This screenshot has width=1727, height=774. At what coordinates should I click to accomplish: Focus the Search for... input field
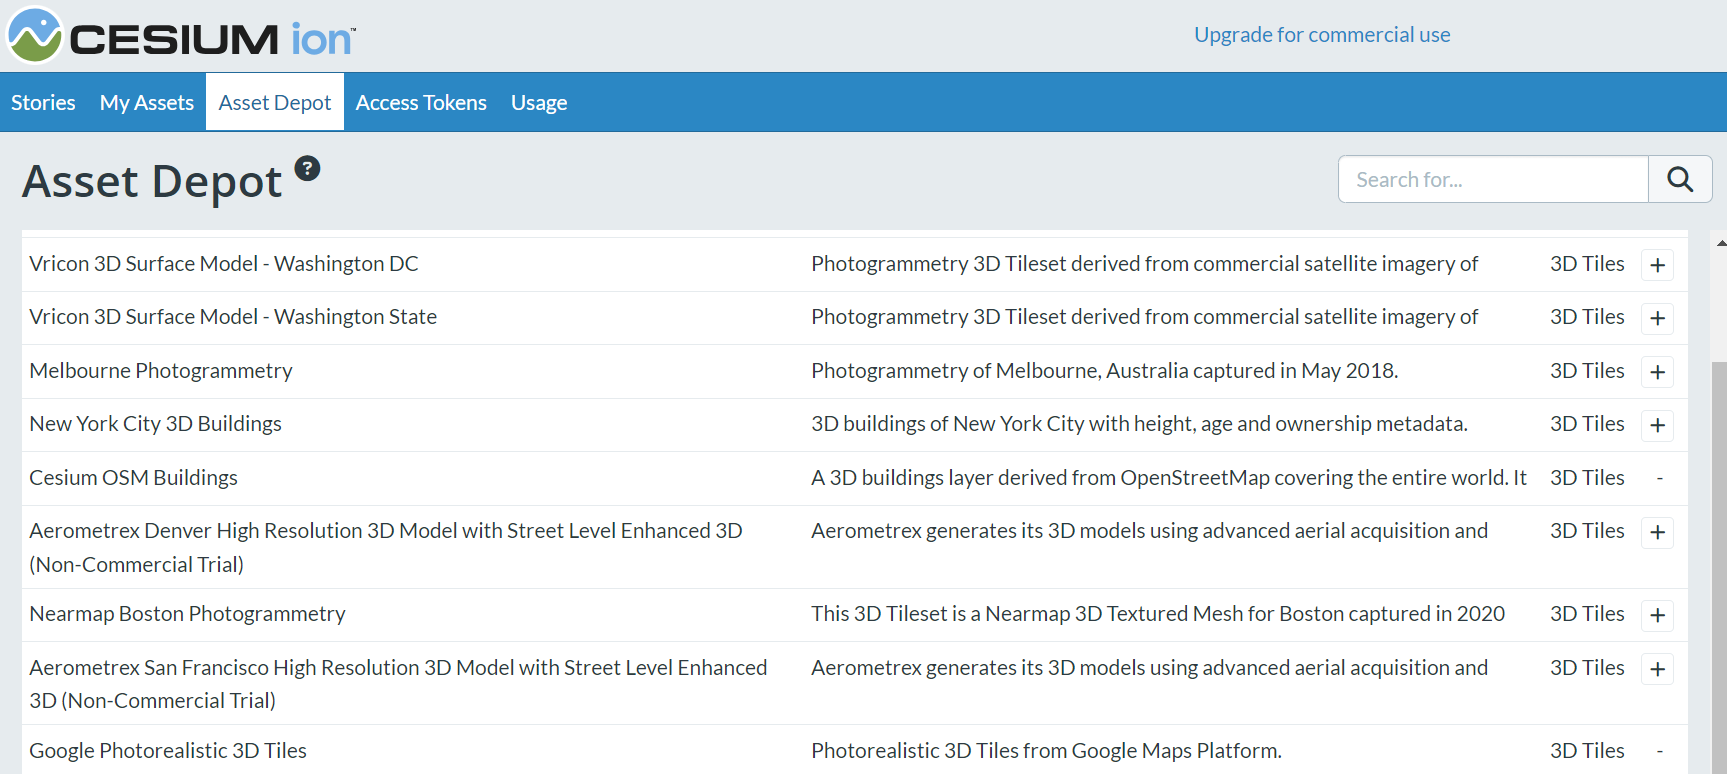1492,180
